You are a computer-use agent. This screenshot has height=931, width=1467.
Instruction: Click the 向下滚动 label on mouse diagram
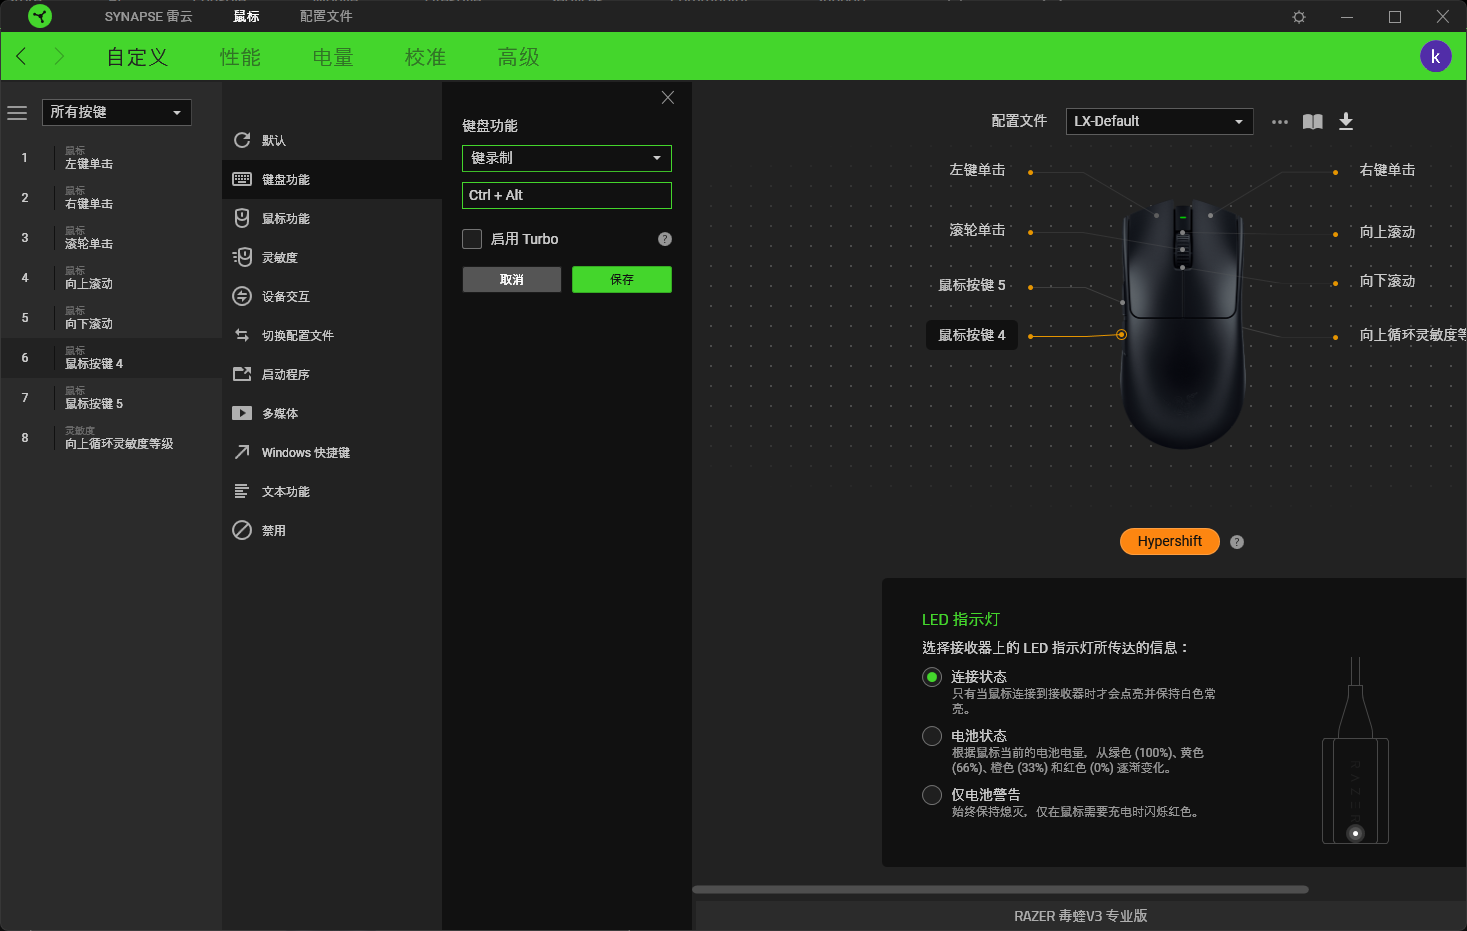[1387, 281]
